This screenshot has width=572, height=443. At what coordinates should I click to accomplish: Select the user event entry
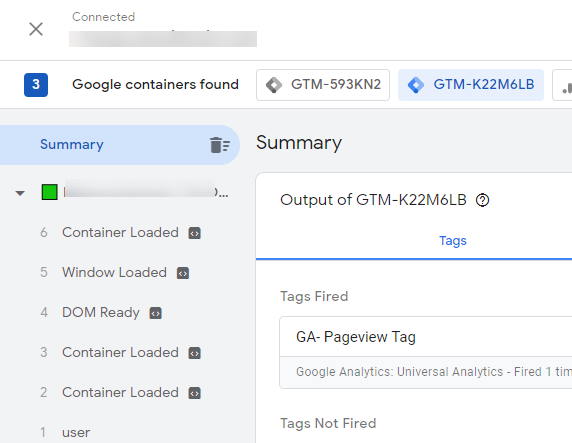[76, 433]
